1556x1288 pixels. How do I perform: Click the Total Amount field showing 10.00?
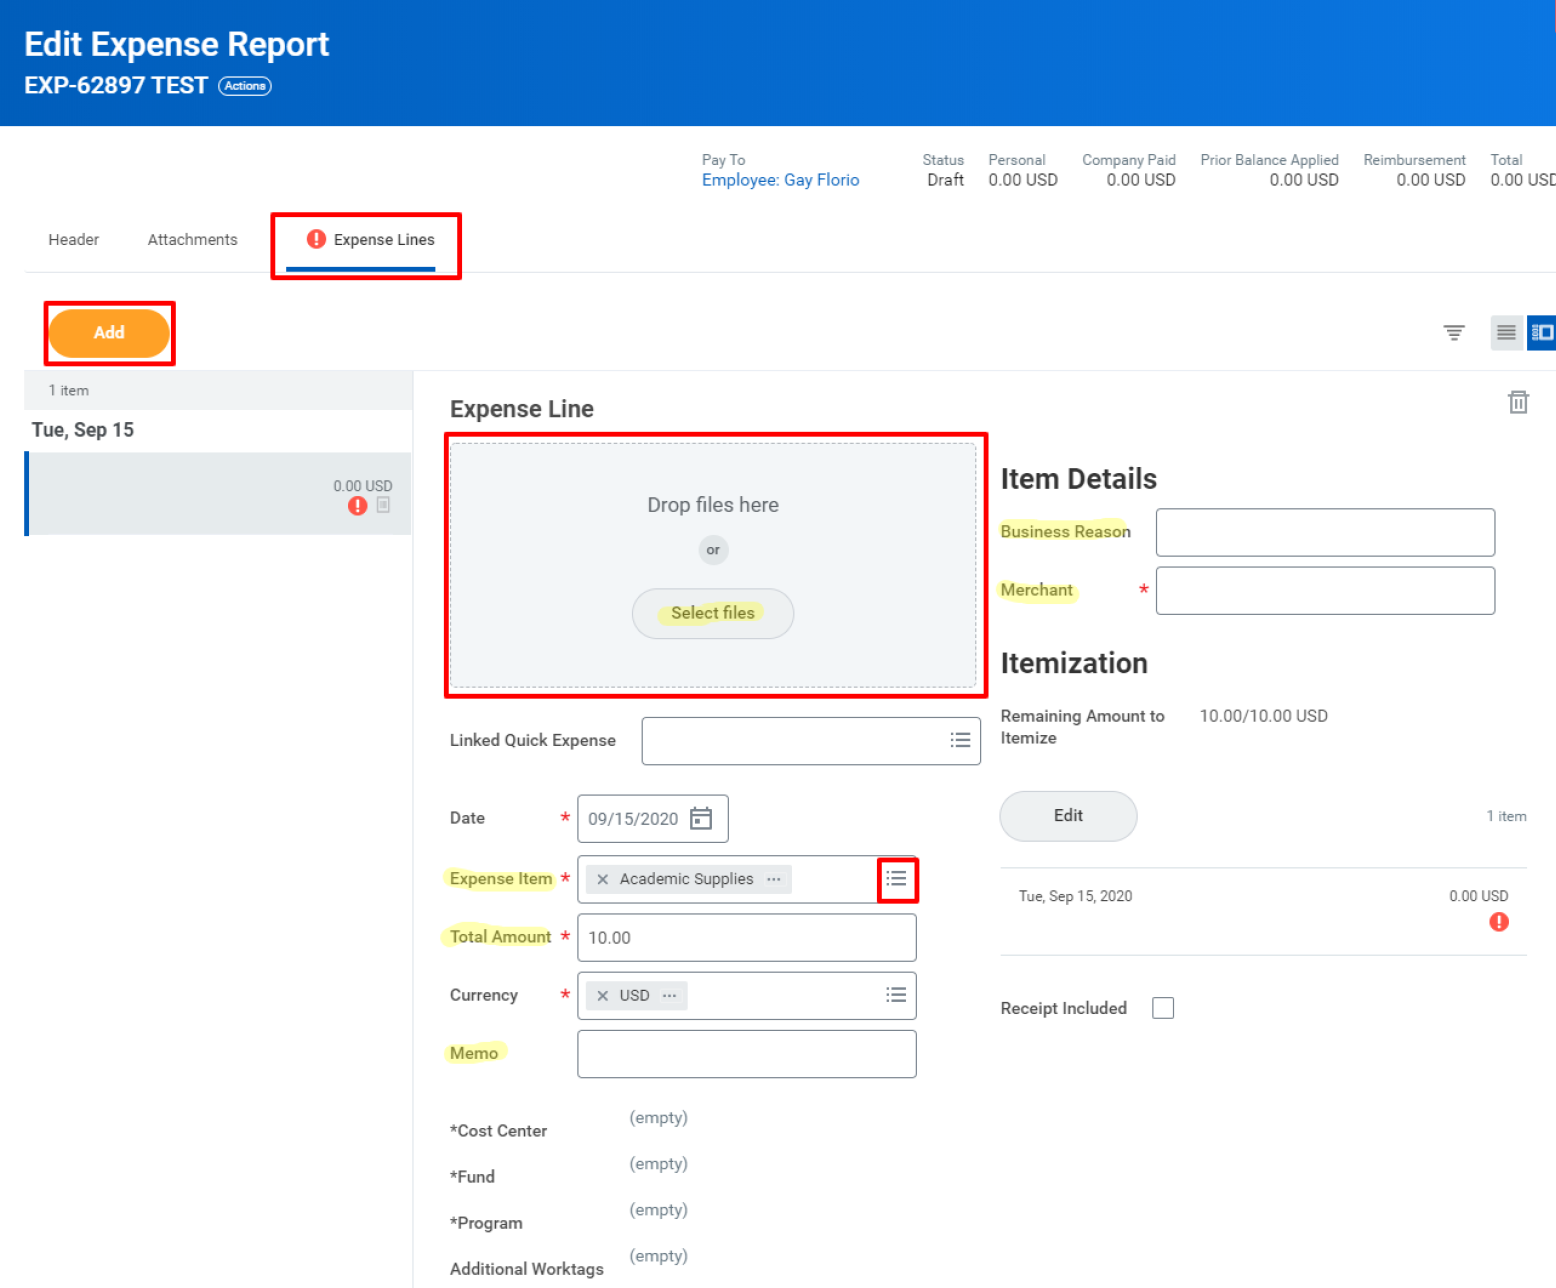coord(747,938)
